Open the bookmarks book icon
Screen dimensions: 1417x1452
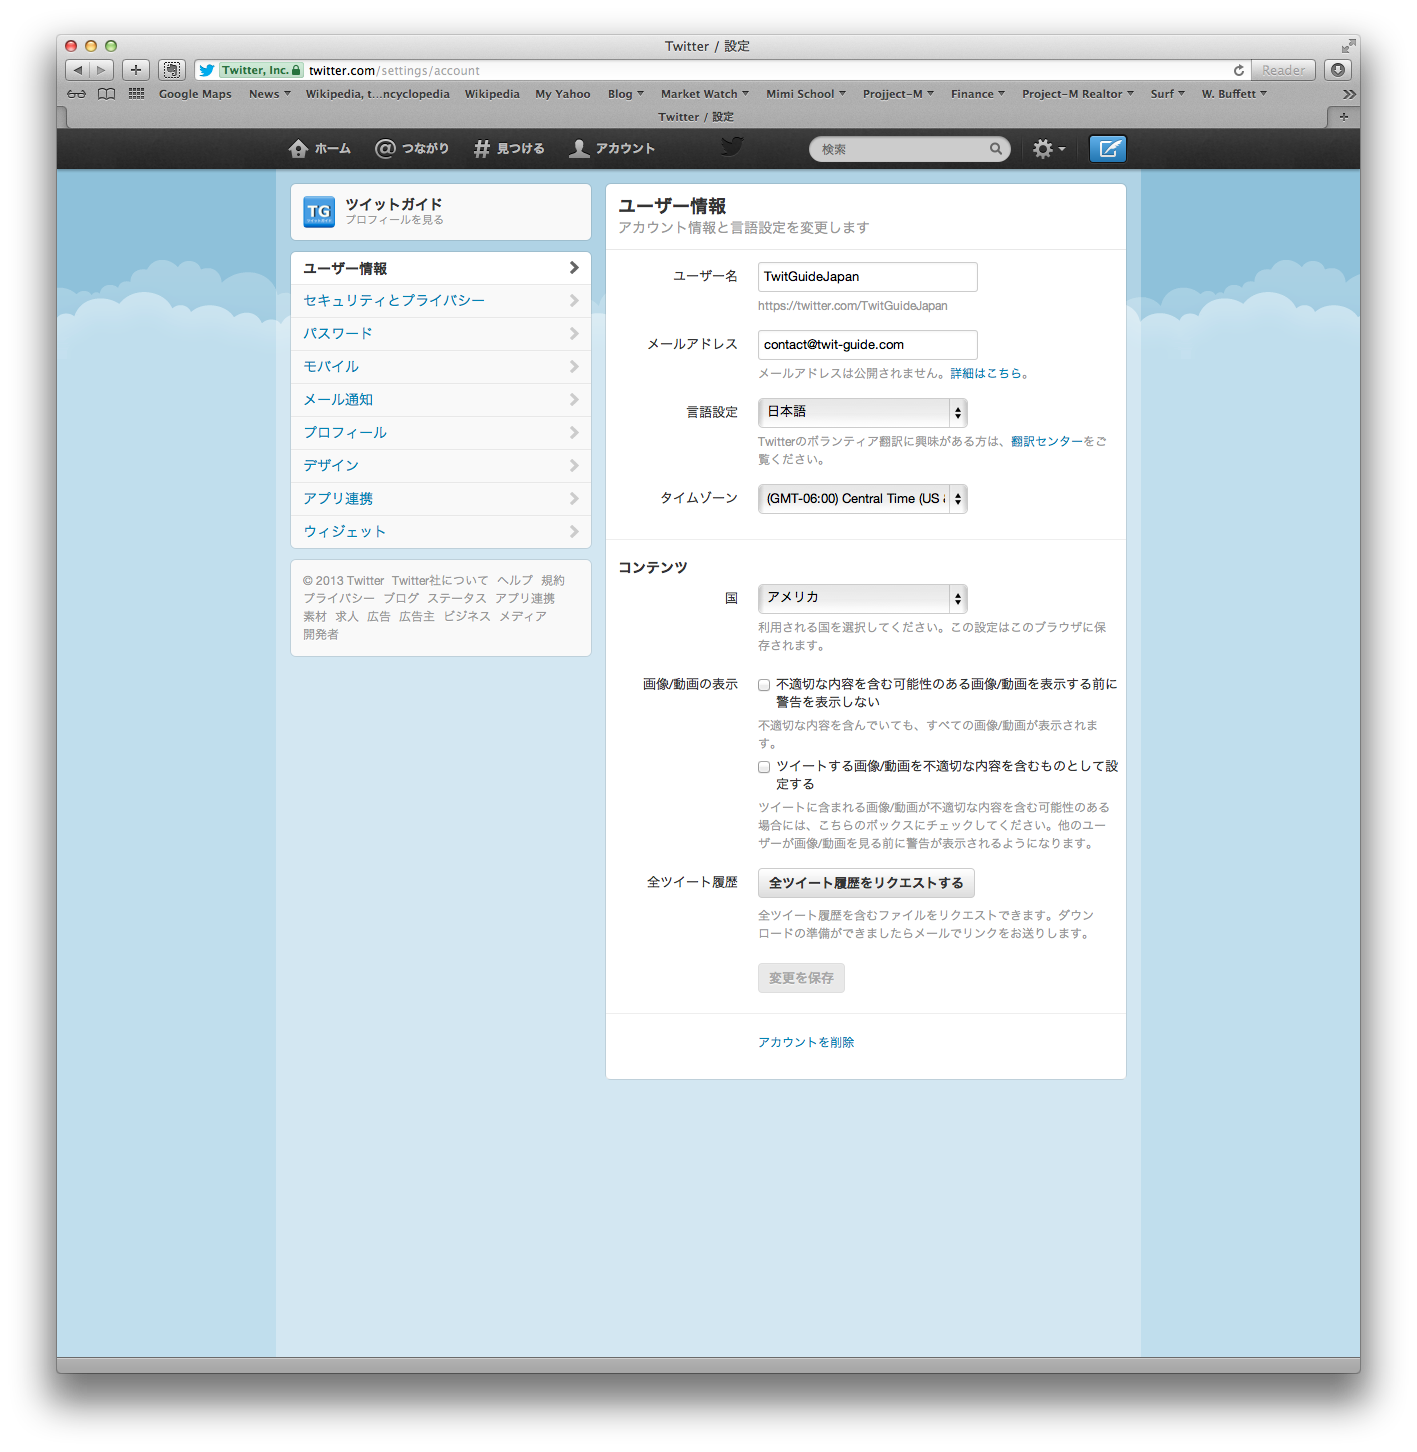click(x=106, y=94)
